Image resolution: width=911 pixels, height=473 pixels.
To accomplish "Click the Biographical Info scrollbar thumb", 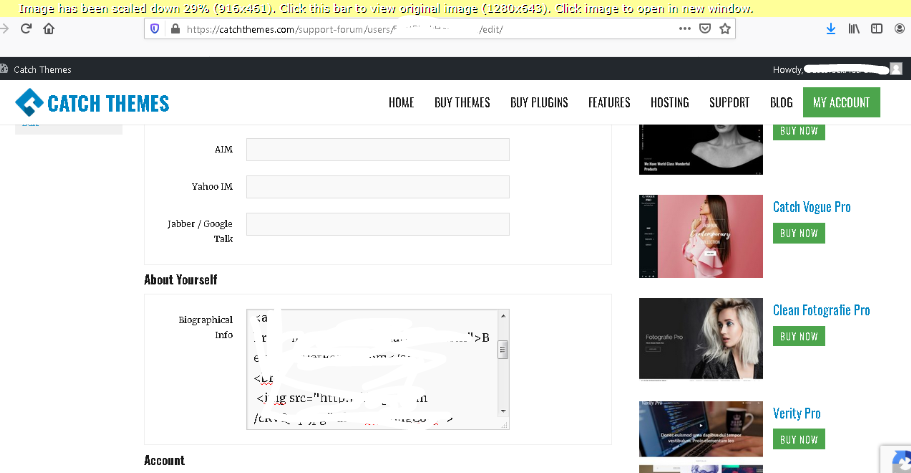I will (503, 350).
